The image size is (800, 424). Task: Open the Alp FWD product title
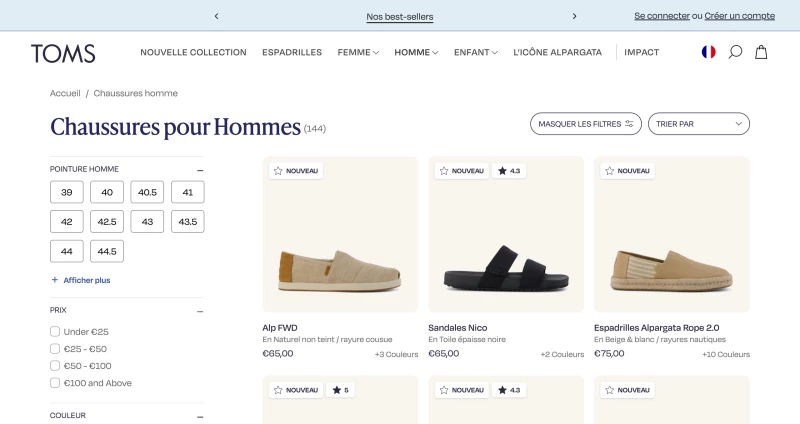(280, 328)
